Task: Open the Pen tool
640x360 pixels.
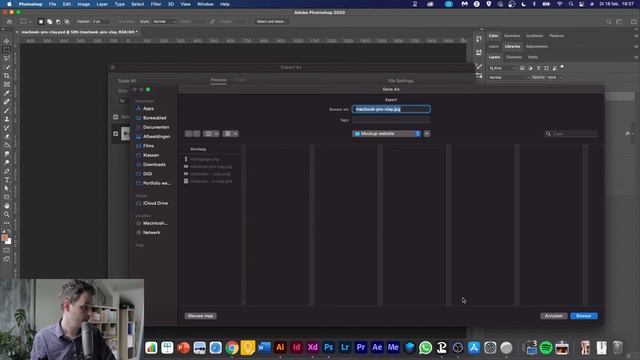Action: click(7, 171)
